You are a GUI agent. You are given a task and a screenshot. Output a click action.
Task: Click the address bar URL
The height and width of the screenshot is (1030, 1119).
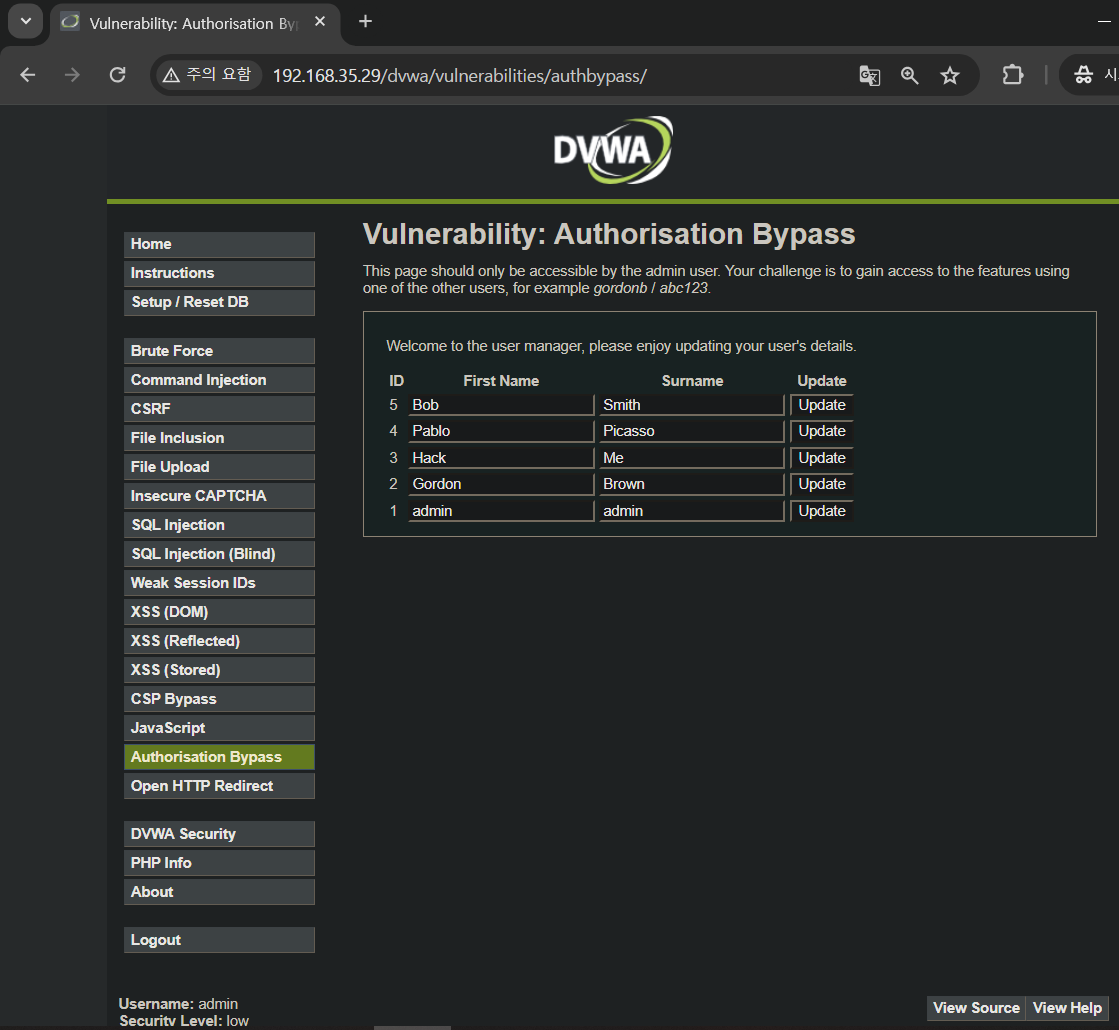click(x=460, y=76)
